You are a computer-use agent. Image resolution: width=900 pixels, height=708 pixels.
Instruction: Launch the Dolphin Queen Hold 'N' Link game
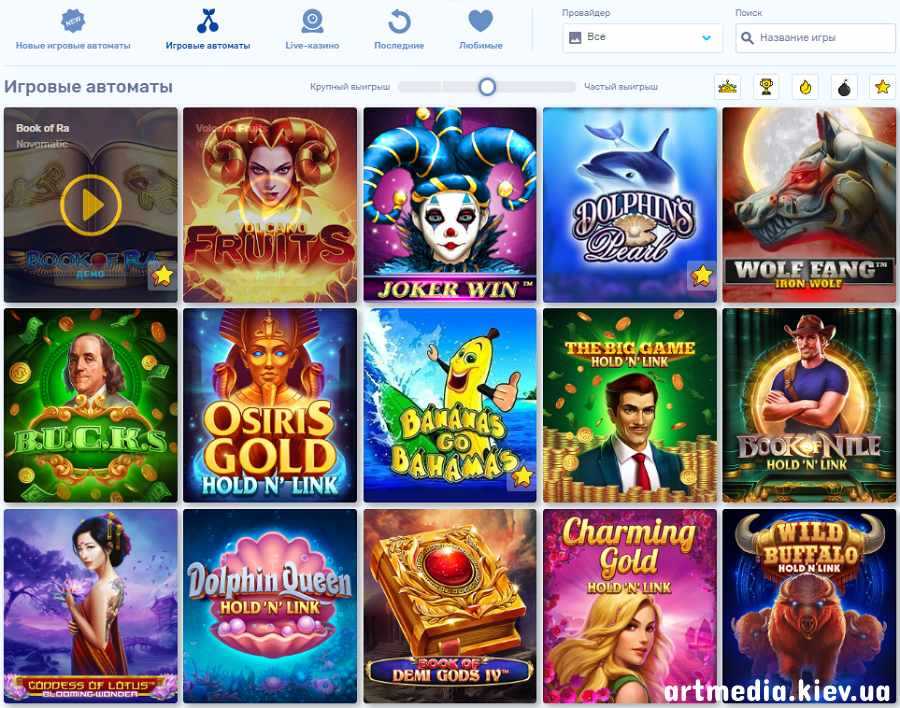(270, 606)
